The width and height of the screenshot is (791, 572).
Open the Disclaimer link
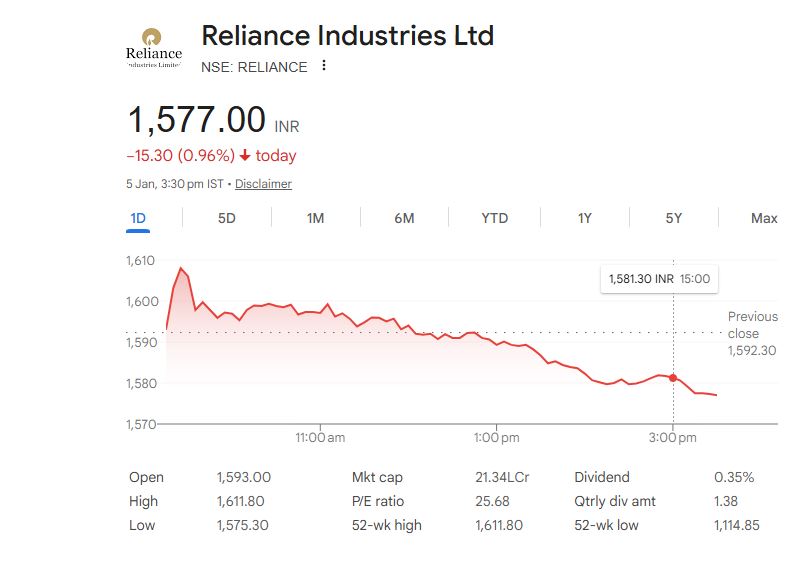(x=263, y=184)
